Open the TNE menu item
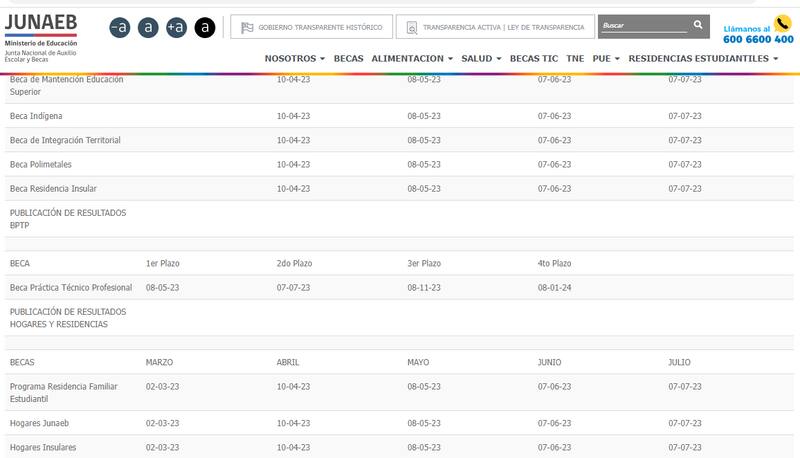 [575, 59]
